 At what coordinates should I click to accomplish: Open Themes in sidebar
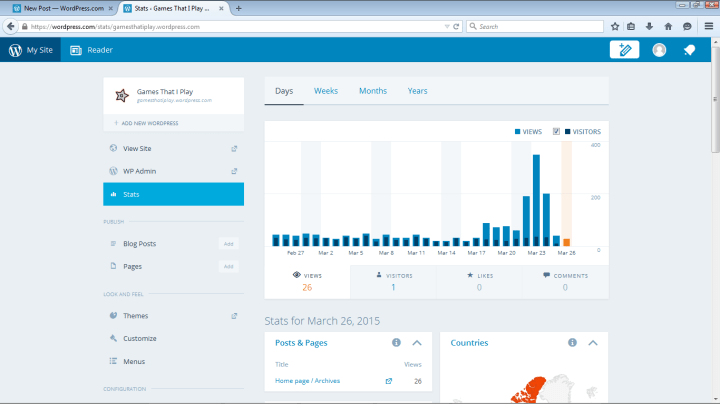click(x=135, y=316)
